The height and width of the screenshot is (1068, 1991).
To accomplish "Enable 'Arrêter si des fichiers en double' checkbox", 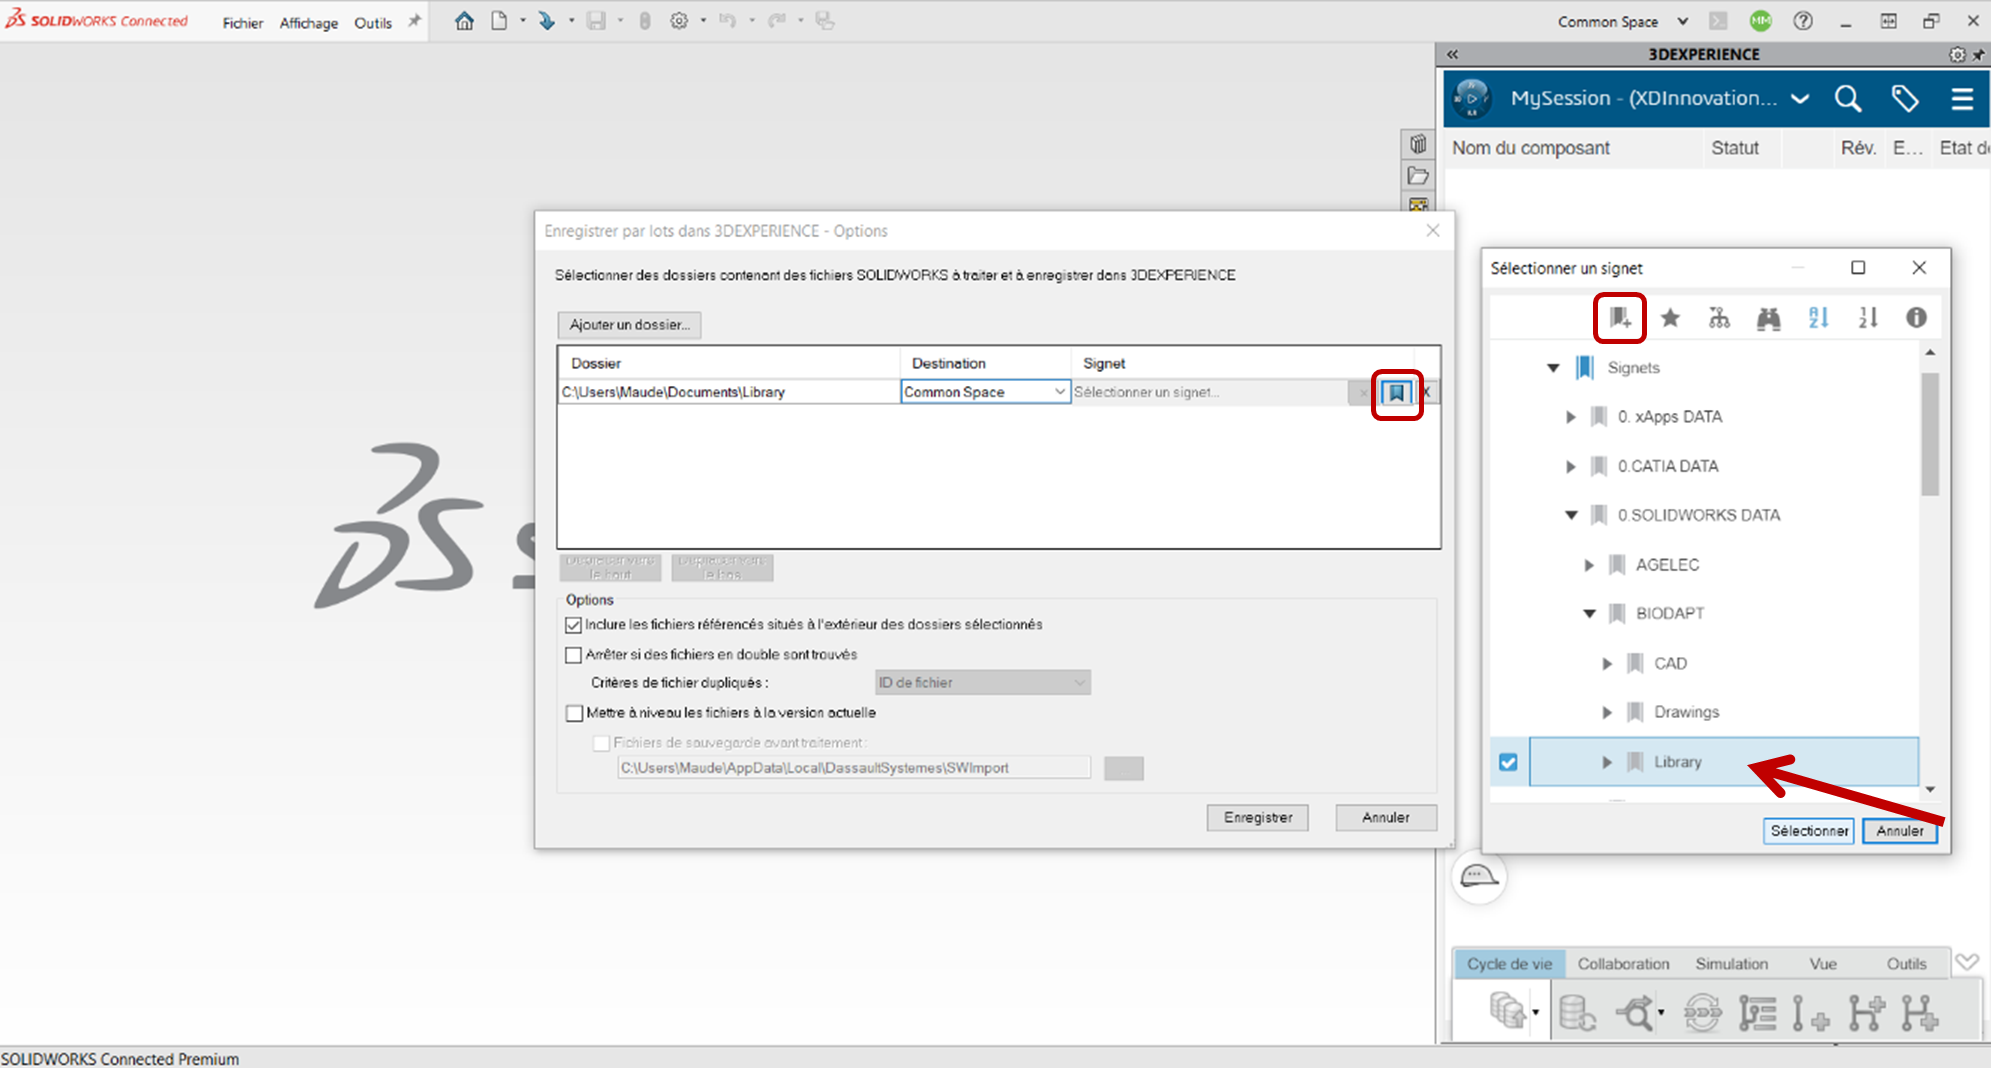I will (x=573, y=655).
